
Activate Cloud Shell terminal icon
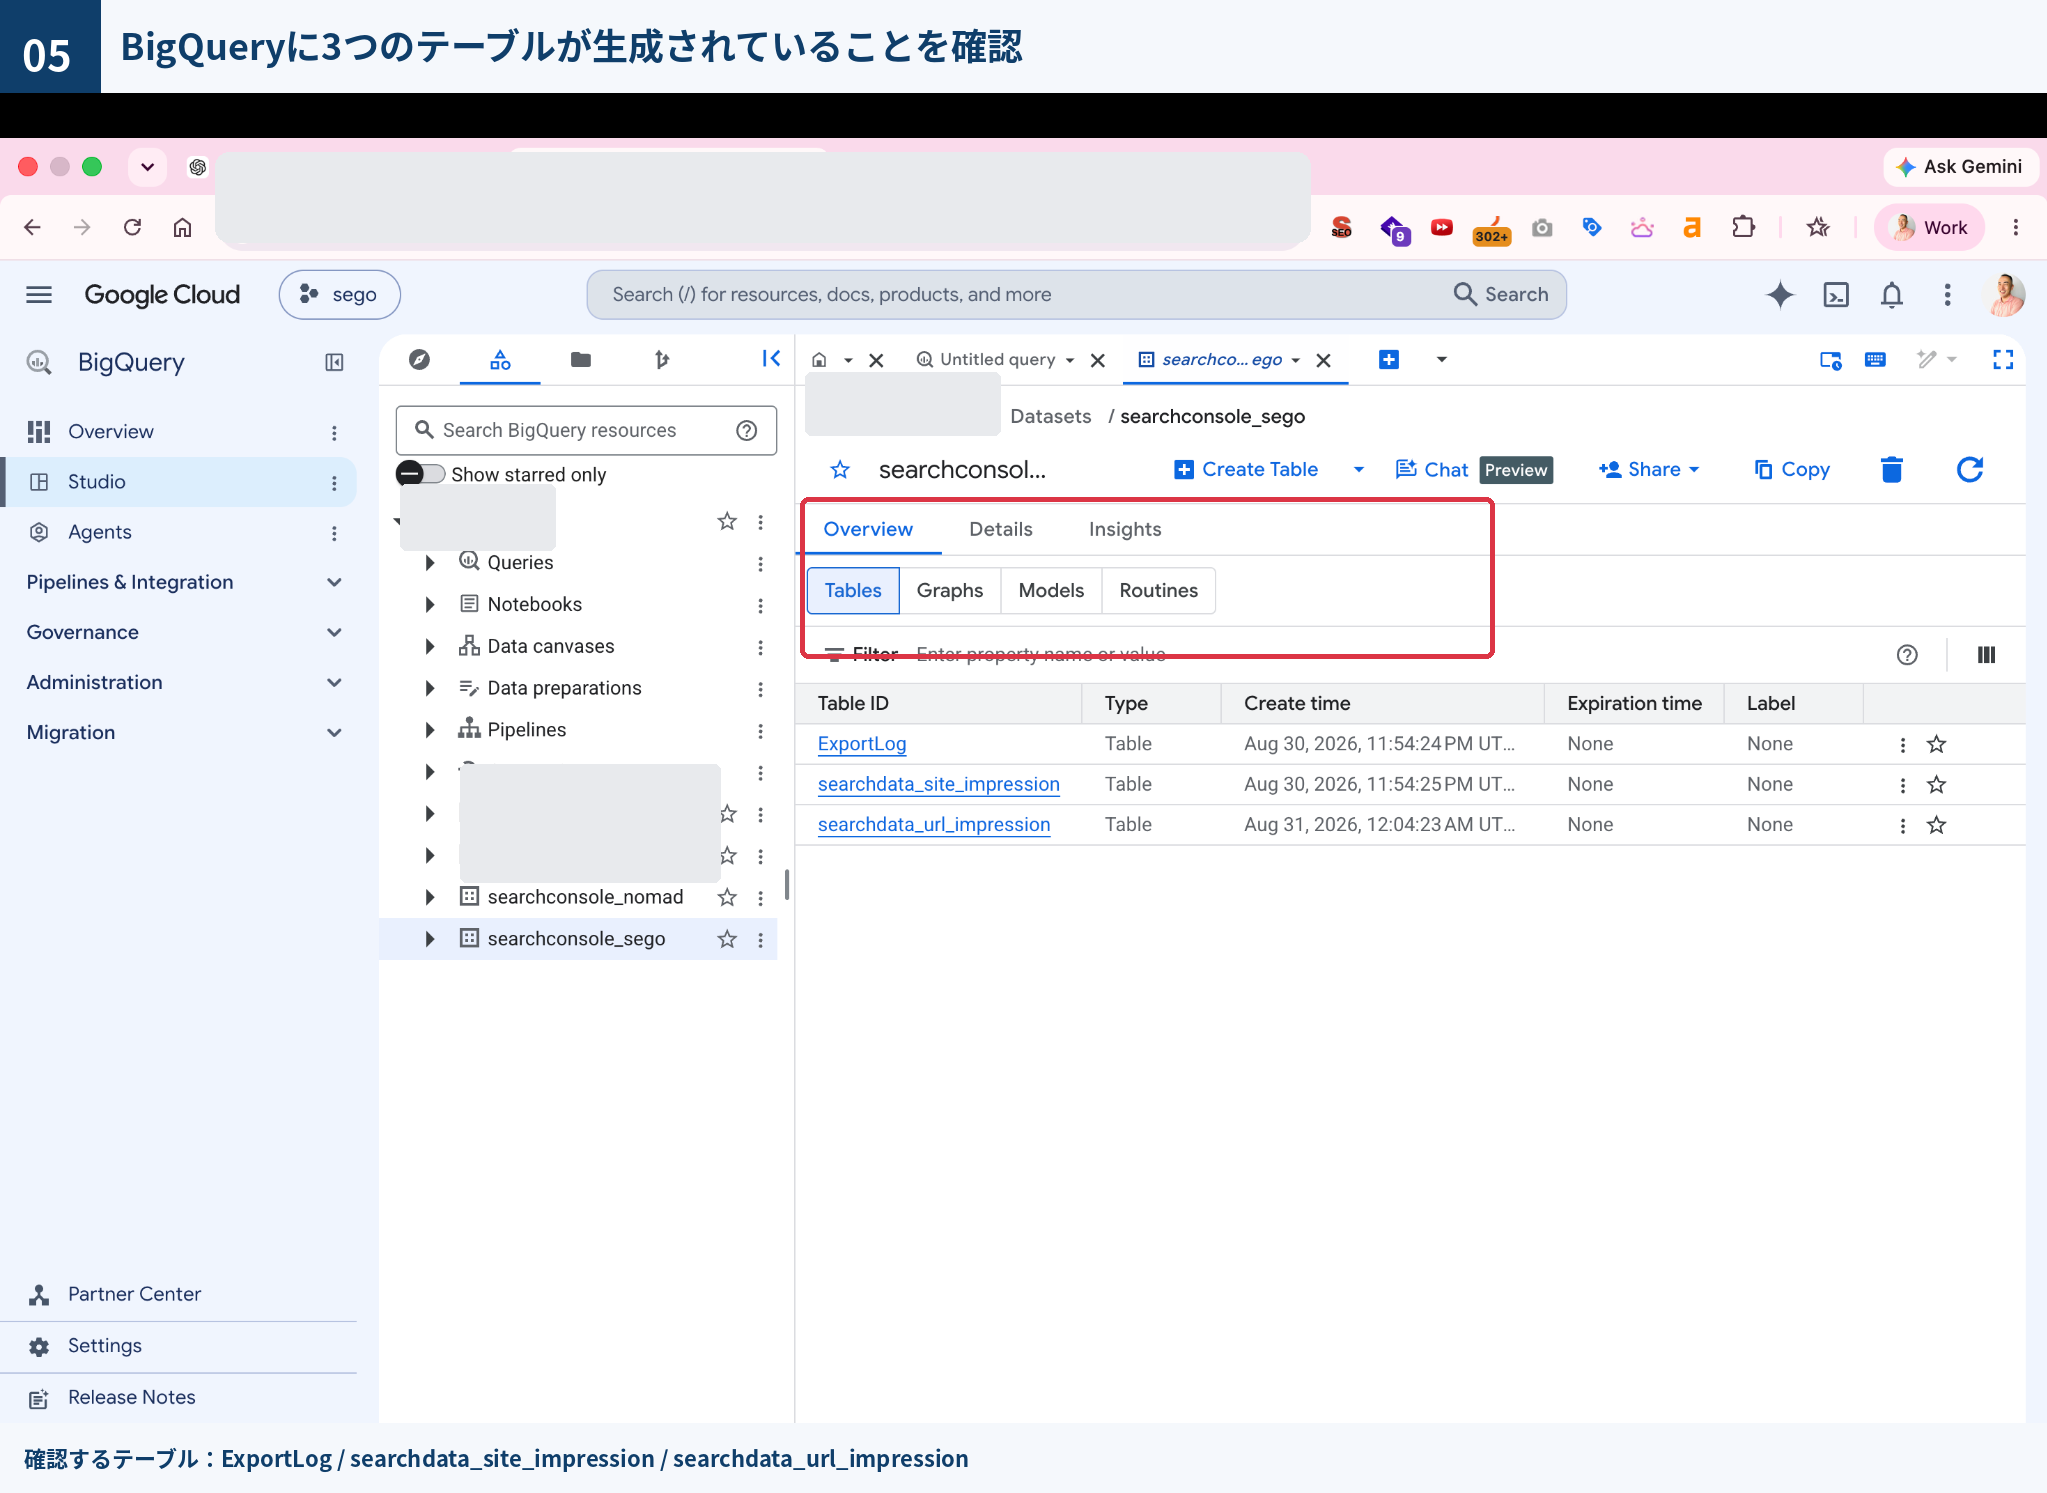pyautogui.click(x=1836, y=294)
